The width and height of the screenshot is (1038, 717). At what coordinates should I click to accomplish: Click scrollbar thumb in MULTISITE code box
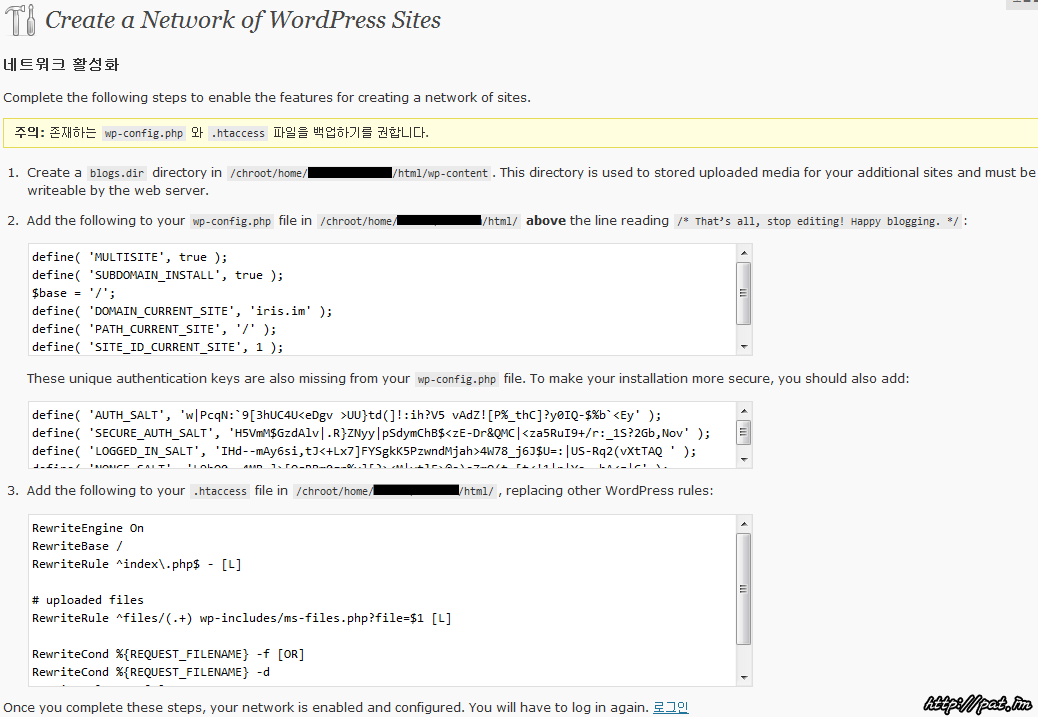coord(744,293)
